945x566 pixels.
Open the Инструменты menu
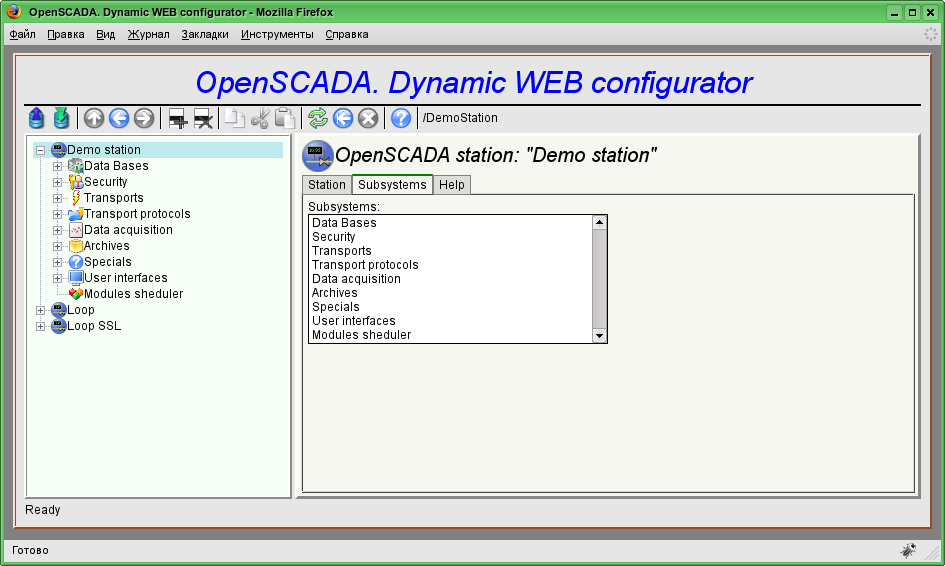click(277, 34)
